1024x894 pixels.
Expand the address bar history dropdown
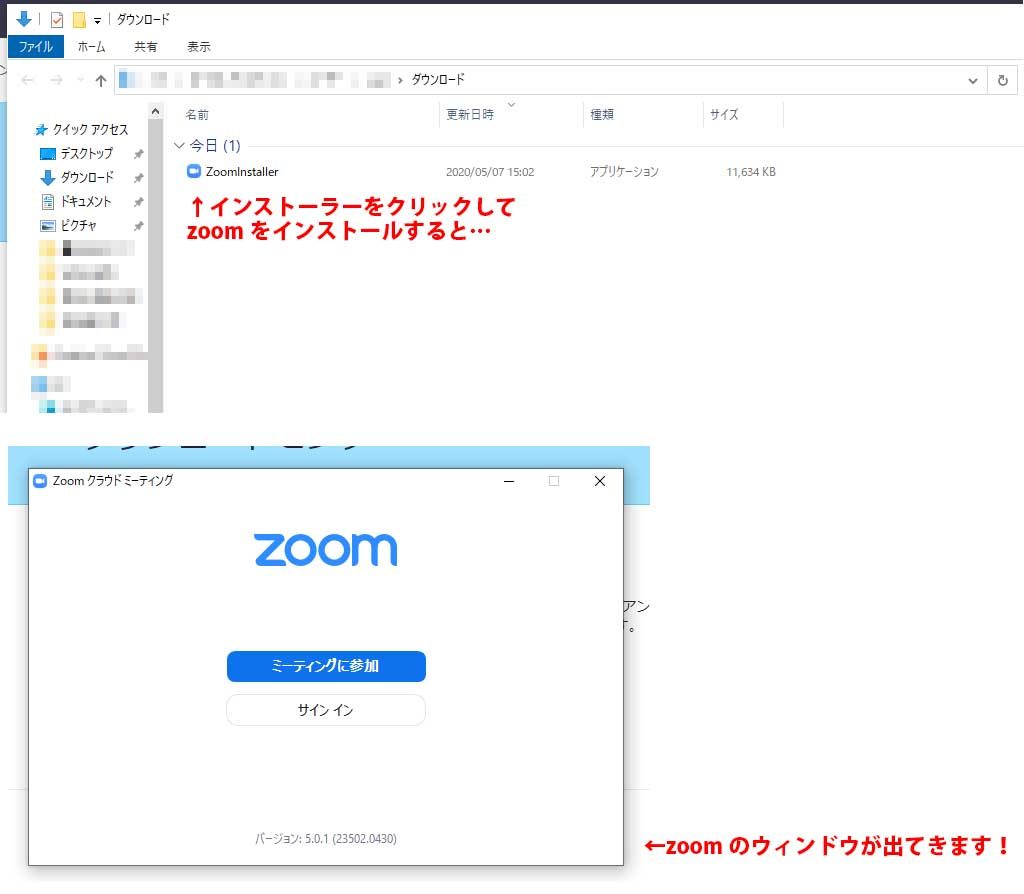pyautogui.click(x=973, y=80)
